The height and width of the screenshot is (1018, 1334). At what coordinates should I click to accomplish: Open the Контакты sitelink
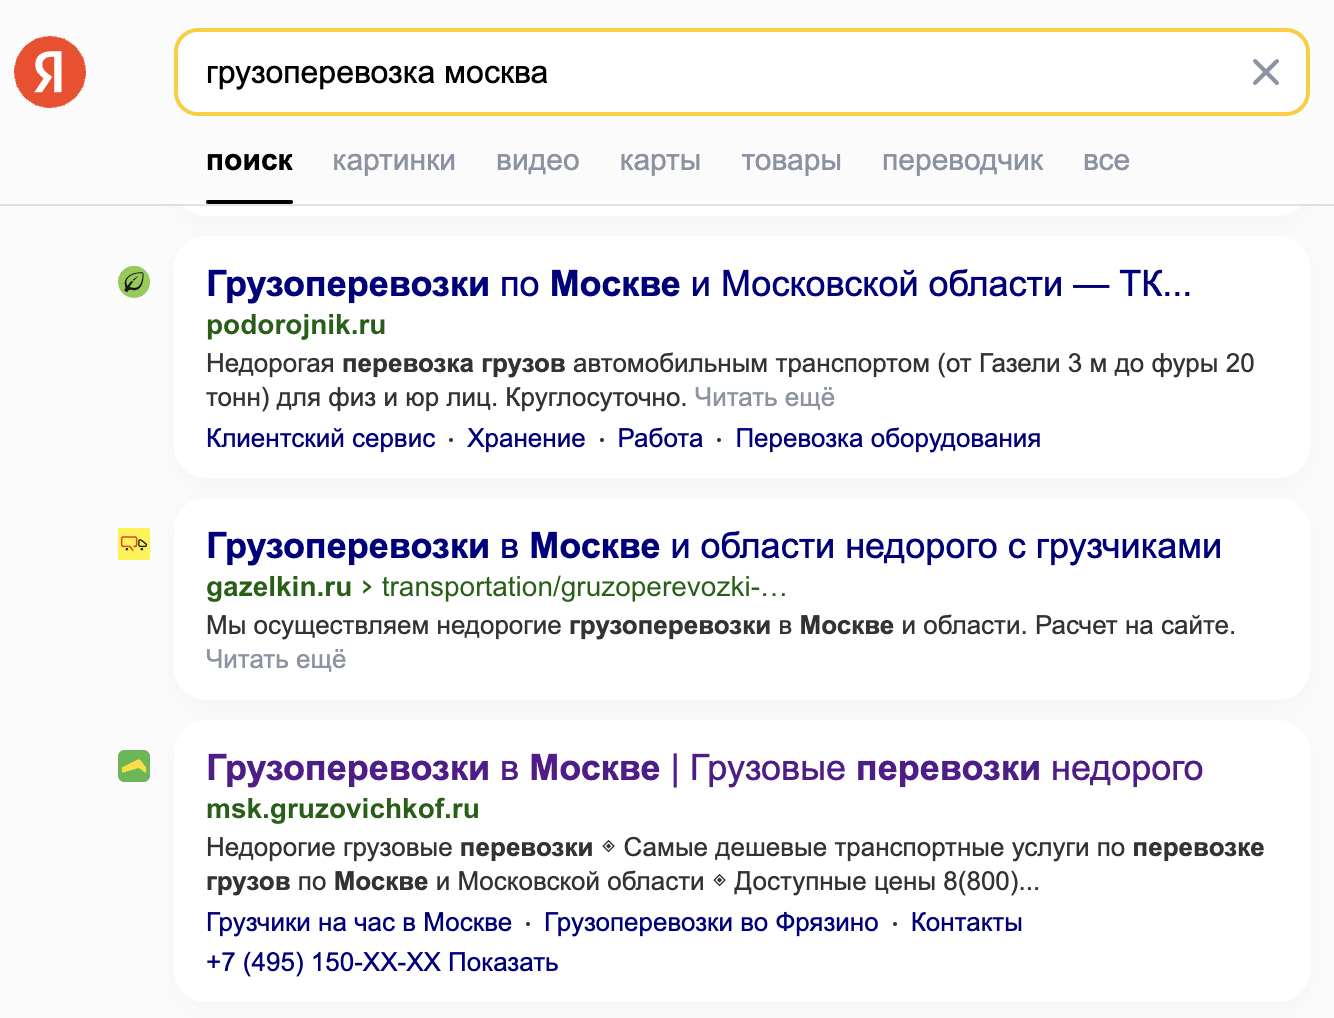click(x=966, y=922)
